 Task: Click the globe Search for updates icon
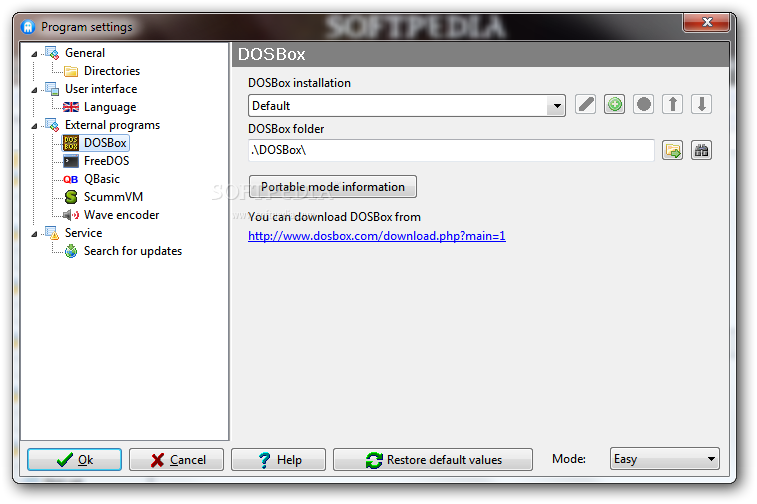click(x=71, y=251)
